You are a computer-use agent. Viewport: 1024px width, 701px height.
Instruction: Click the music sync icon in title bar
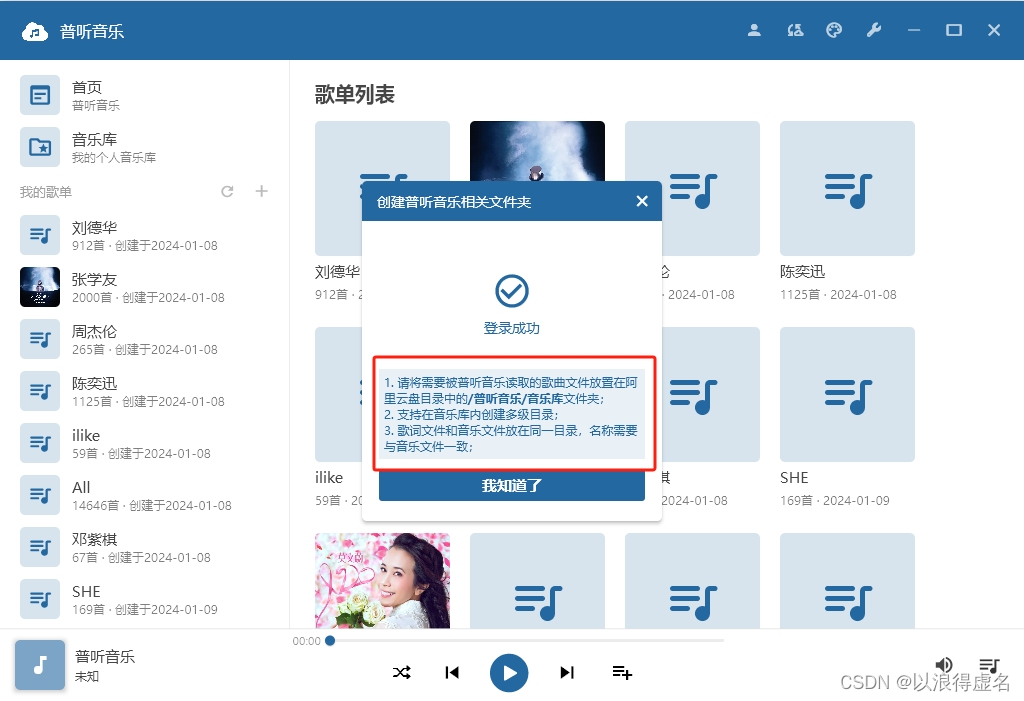click(795, 30)
